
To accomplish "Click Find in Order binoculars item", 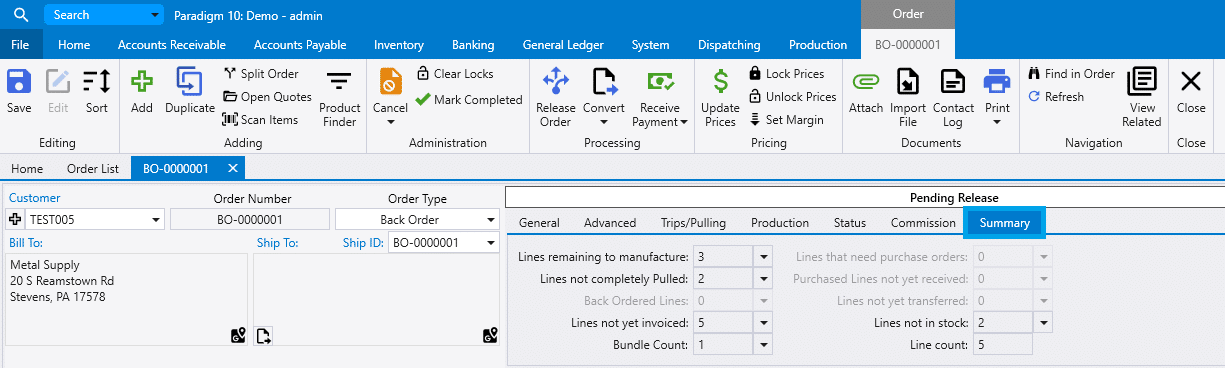I will [x=1071, y=74].
